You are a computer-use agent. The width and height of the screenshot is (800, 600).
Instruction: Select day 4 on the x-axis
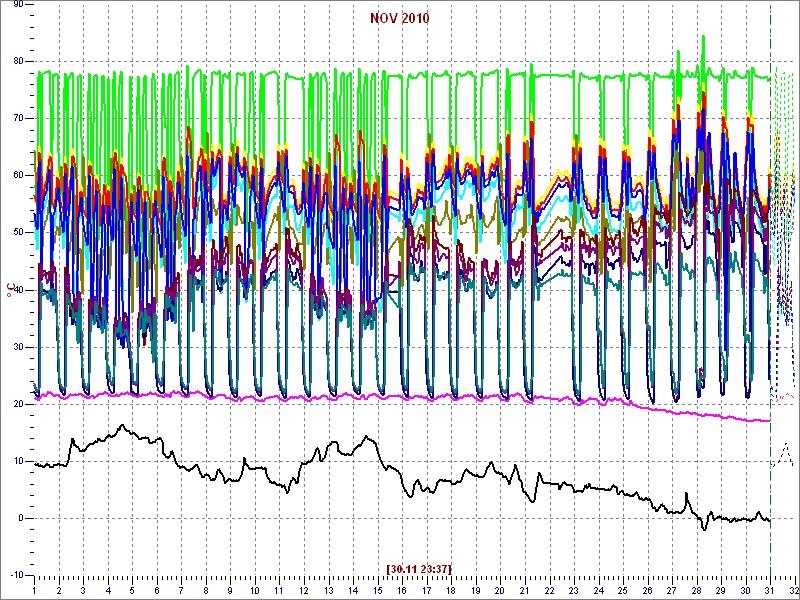pyautogui.click(x=108, y=590)
